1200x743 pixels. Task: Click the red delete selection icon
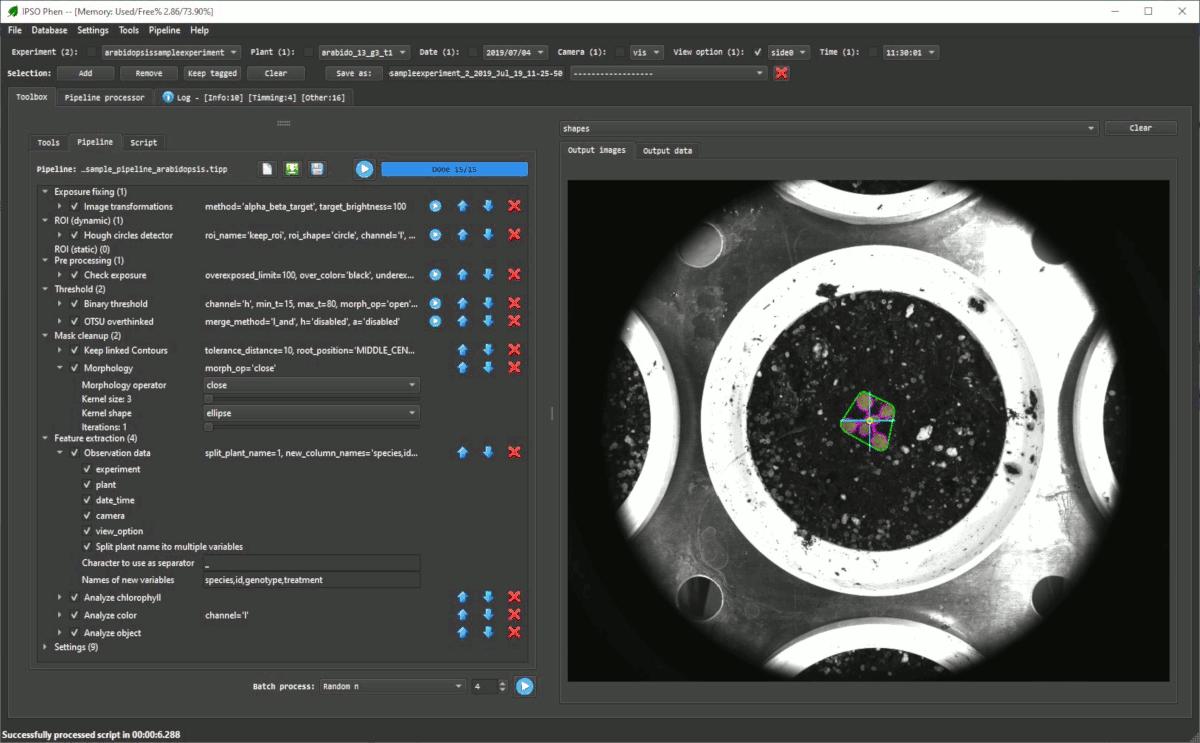[782, 73]
